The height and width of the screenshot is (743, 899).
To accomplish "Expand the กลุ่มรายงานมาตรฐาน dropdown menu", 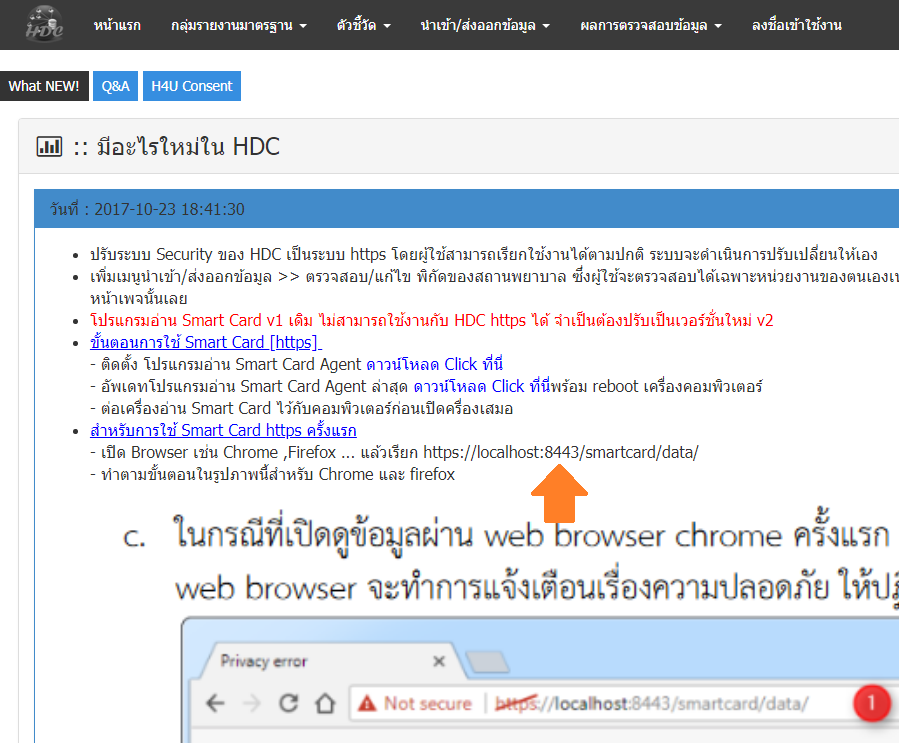I will tap(239, 25).
